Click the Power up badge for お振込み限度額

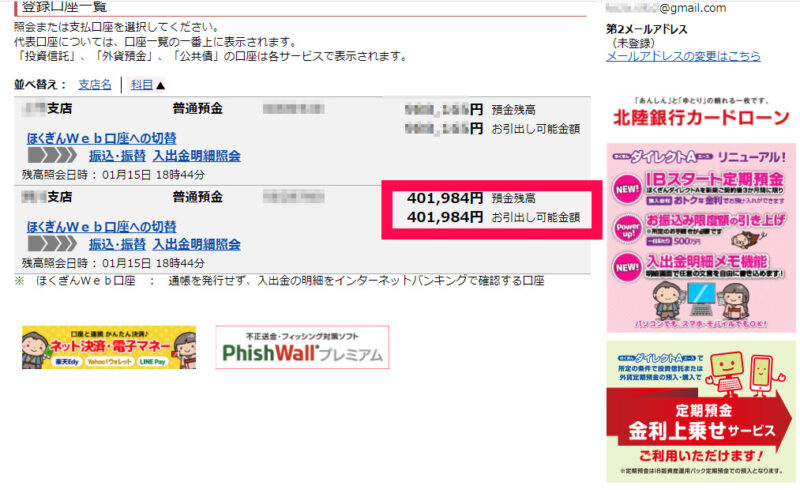tap(627, 229)
